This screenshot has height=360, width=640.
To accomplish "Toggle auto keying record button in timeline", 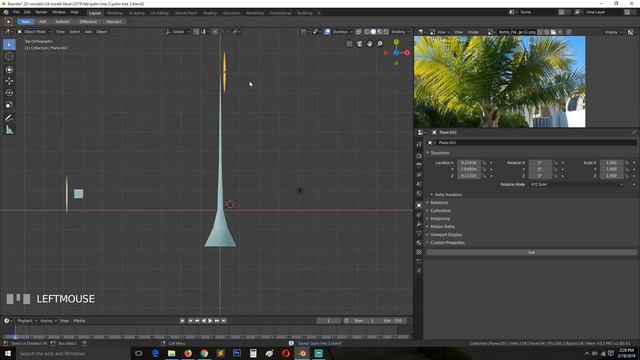I will 182,321.
